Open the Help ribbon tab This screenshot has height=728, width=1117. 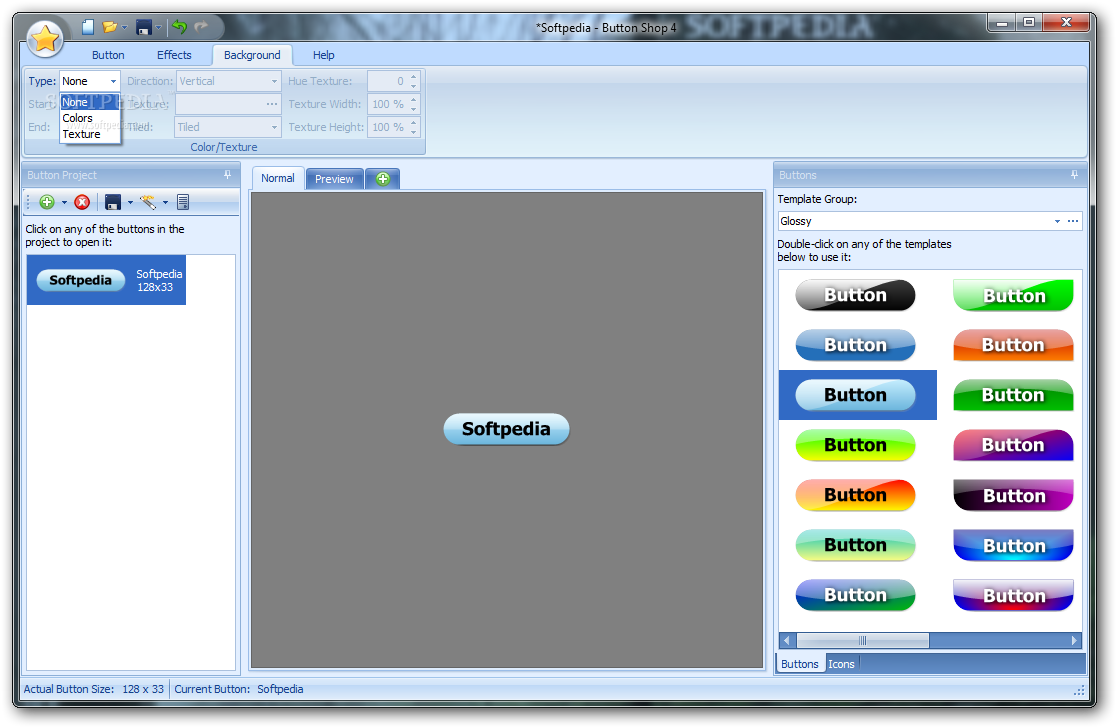click(x=323, y=55)
